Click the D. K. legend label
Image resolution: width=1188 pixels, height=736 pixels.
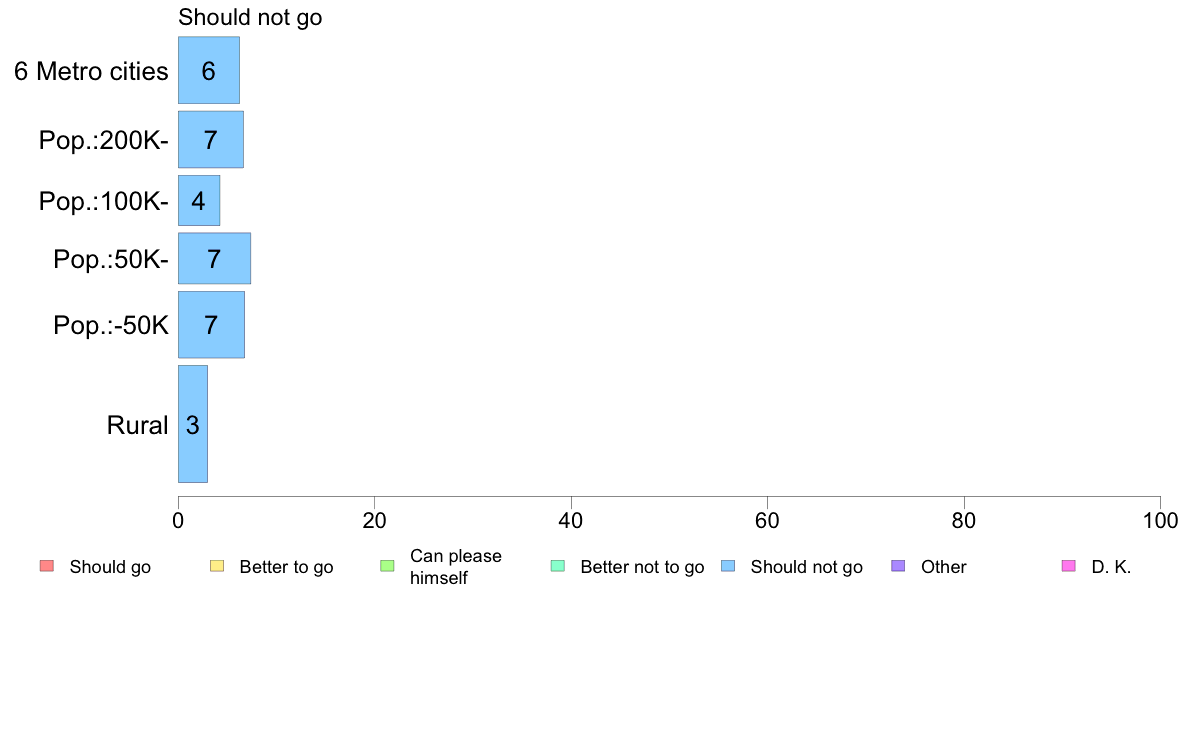point(1111,567)
